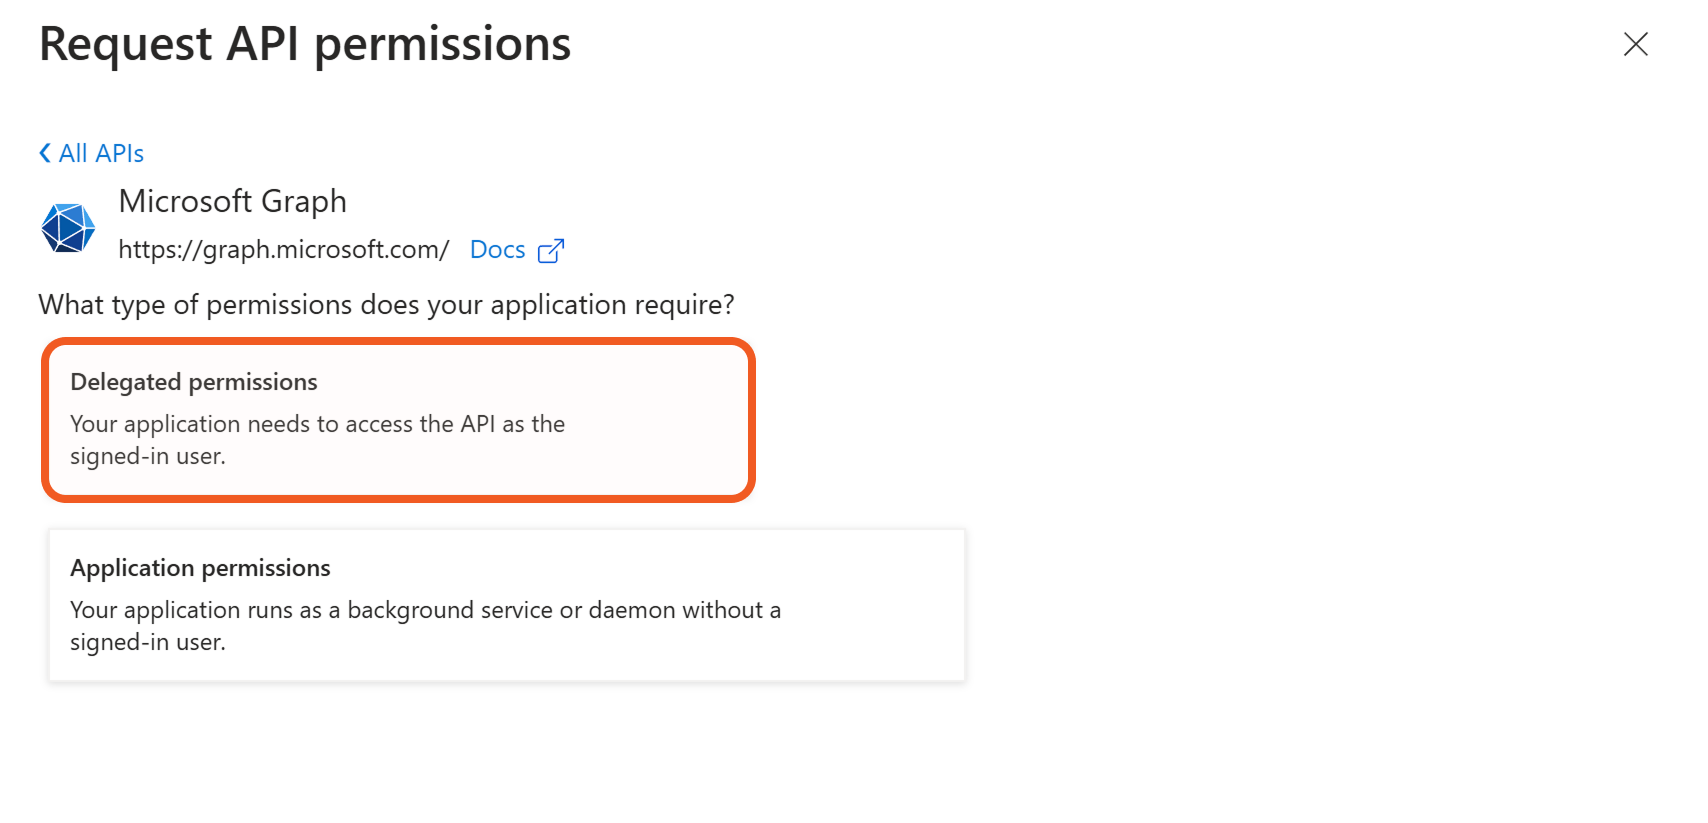Click the bold Application permissions heading
This screenshot has width=1708, height=823.
click(x=200, y=568)
